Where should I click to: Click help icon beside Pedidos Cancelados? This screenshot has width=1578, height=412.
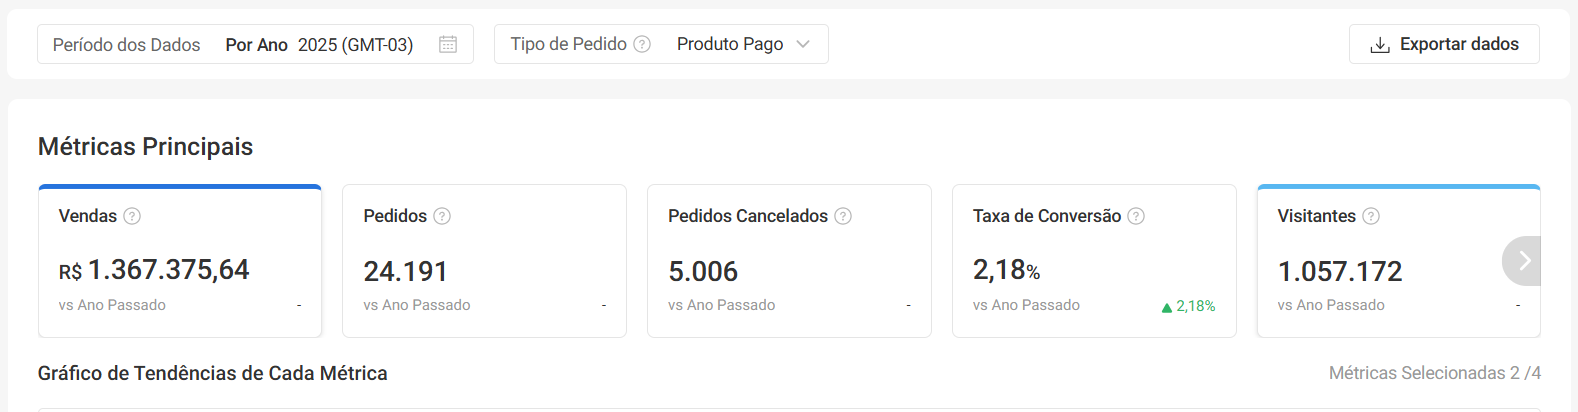click(843, 216)
